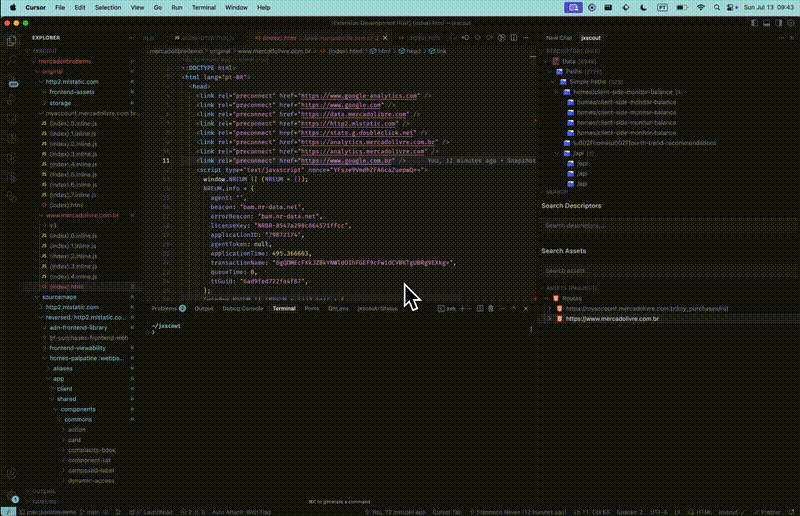This screenshot has height=516, width=800.
Task: Switch to the Output panel tab
Action: click(x=204, y=308)
